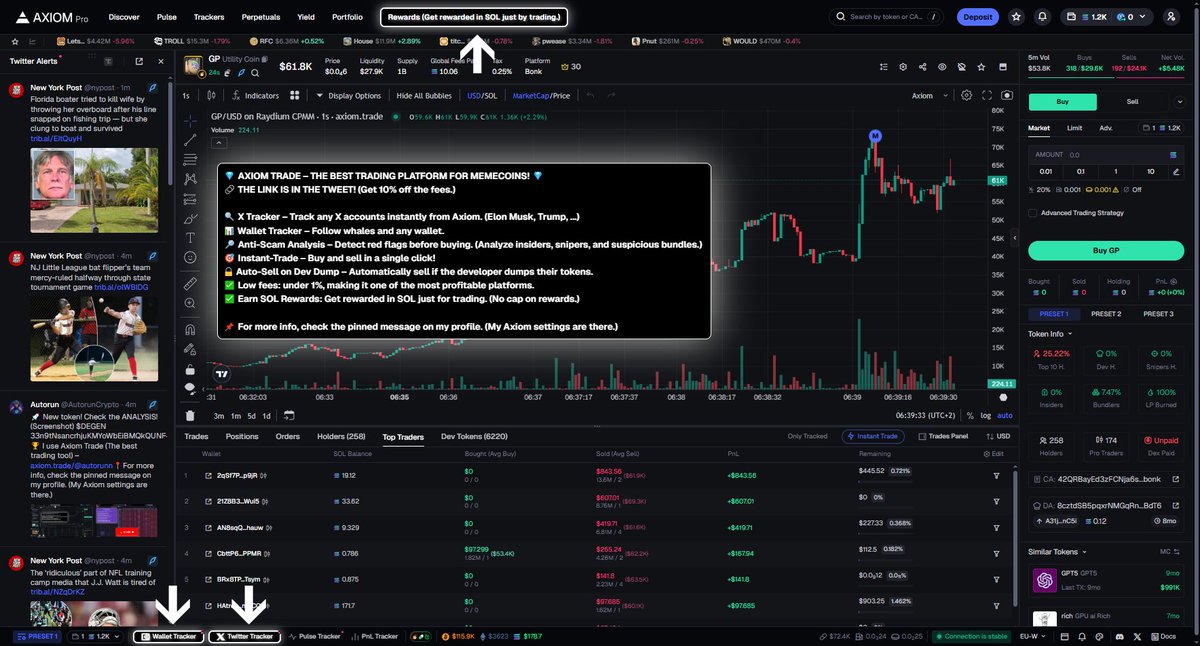Open the Discover menu

(124, 17)
